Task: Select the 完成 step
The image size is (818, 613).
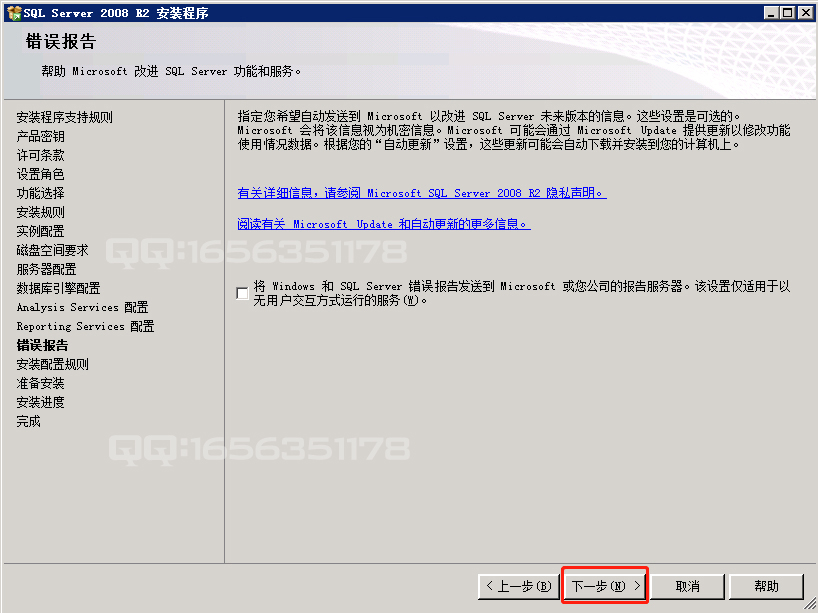Action: coord(29,422)
